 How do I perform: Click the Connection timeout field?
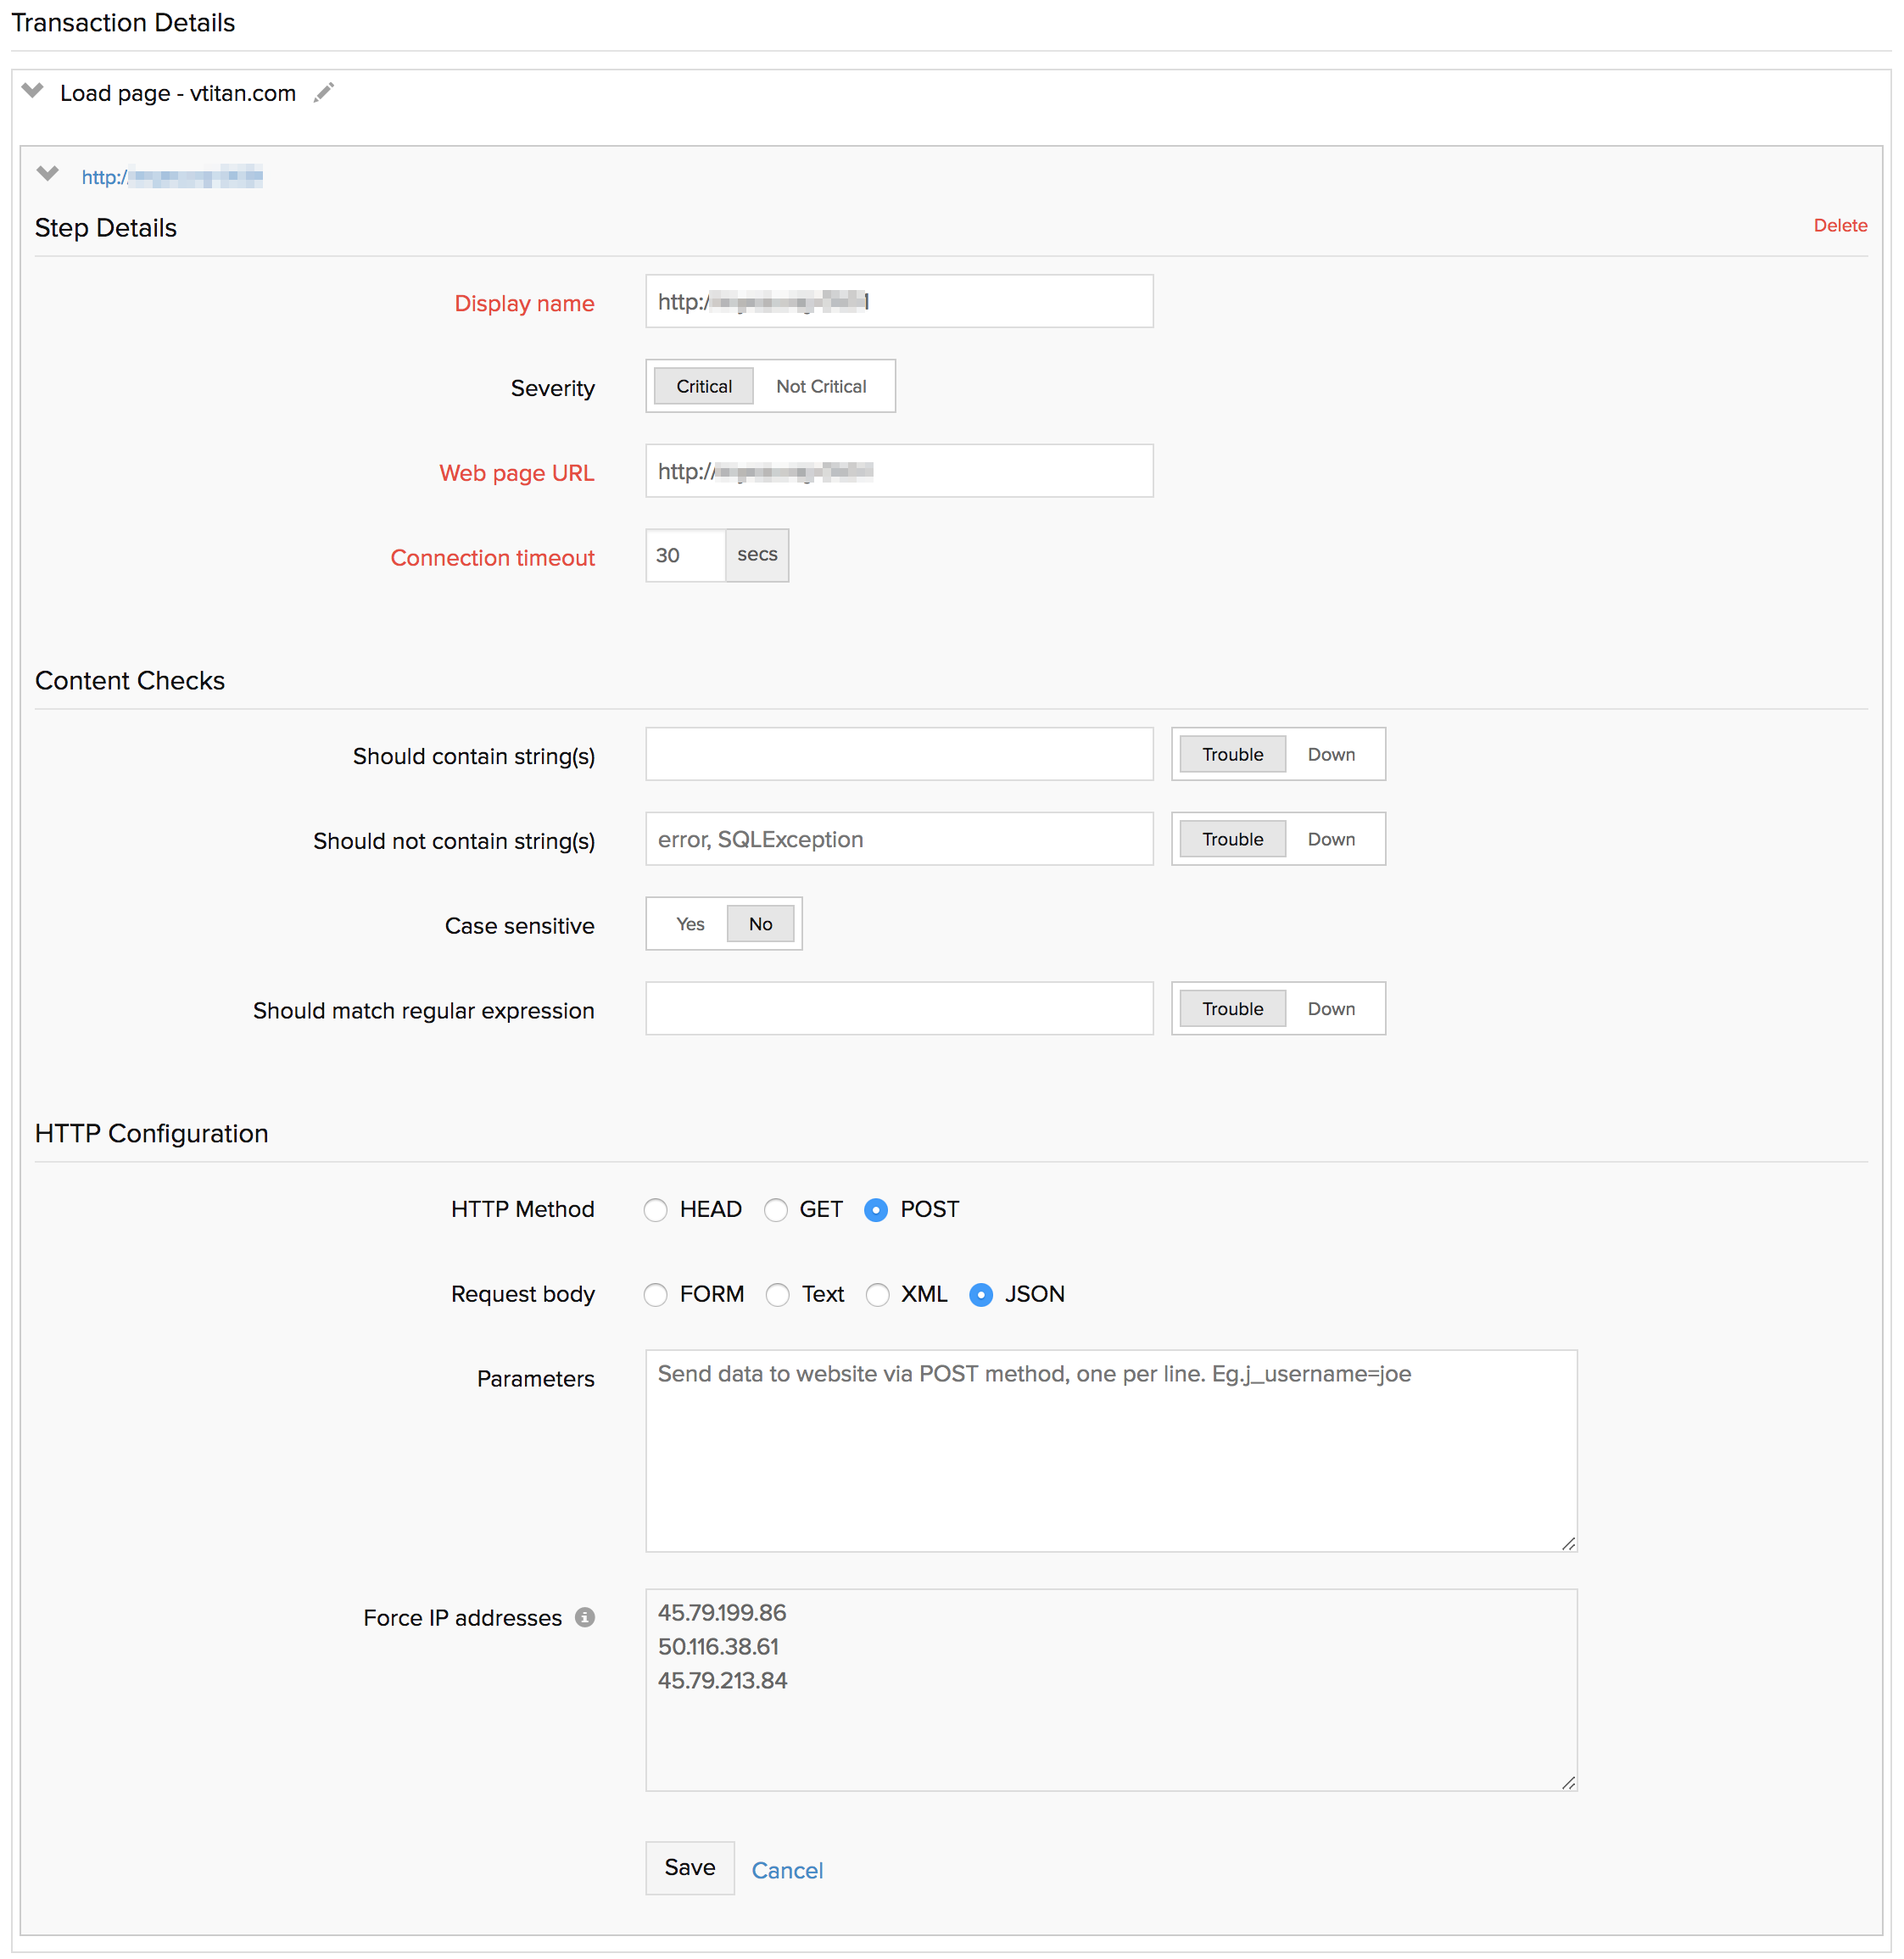(685, 555)
